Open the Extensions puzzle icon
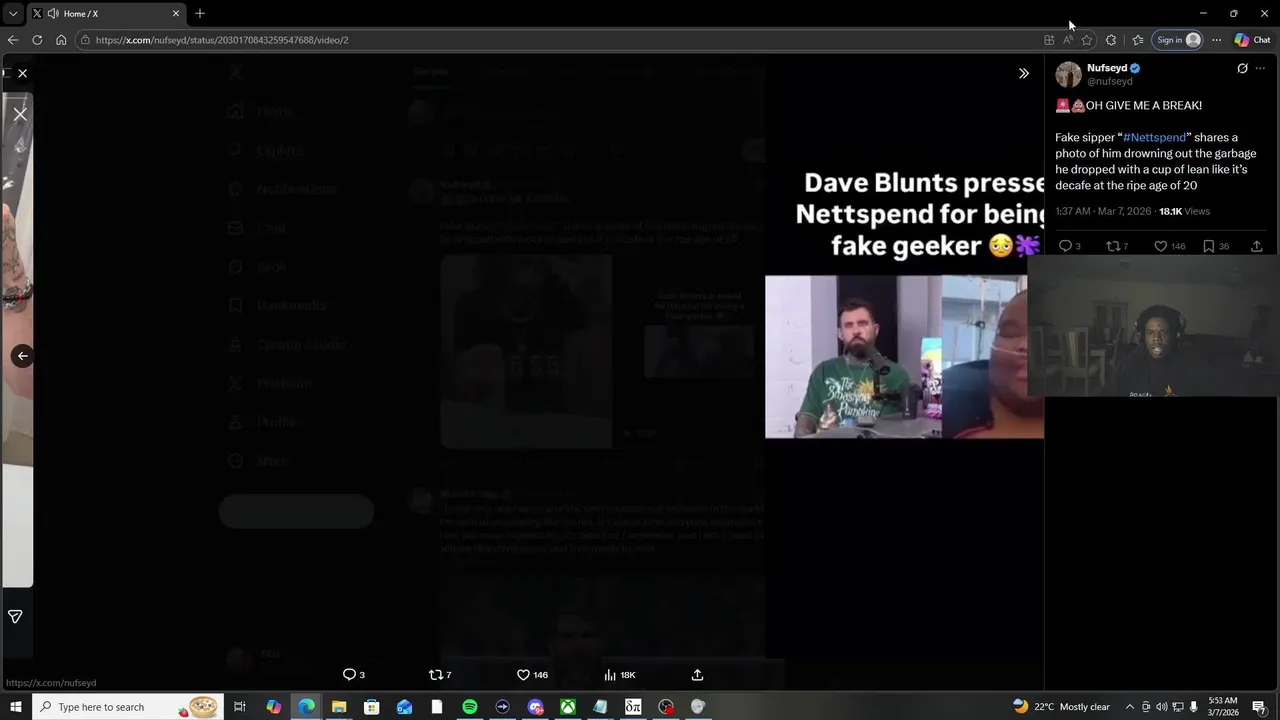Viewport: 1280px width, 720px height. [x=1112, y=40]
